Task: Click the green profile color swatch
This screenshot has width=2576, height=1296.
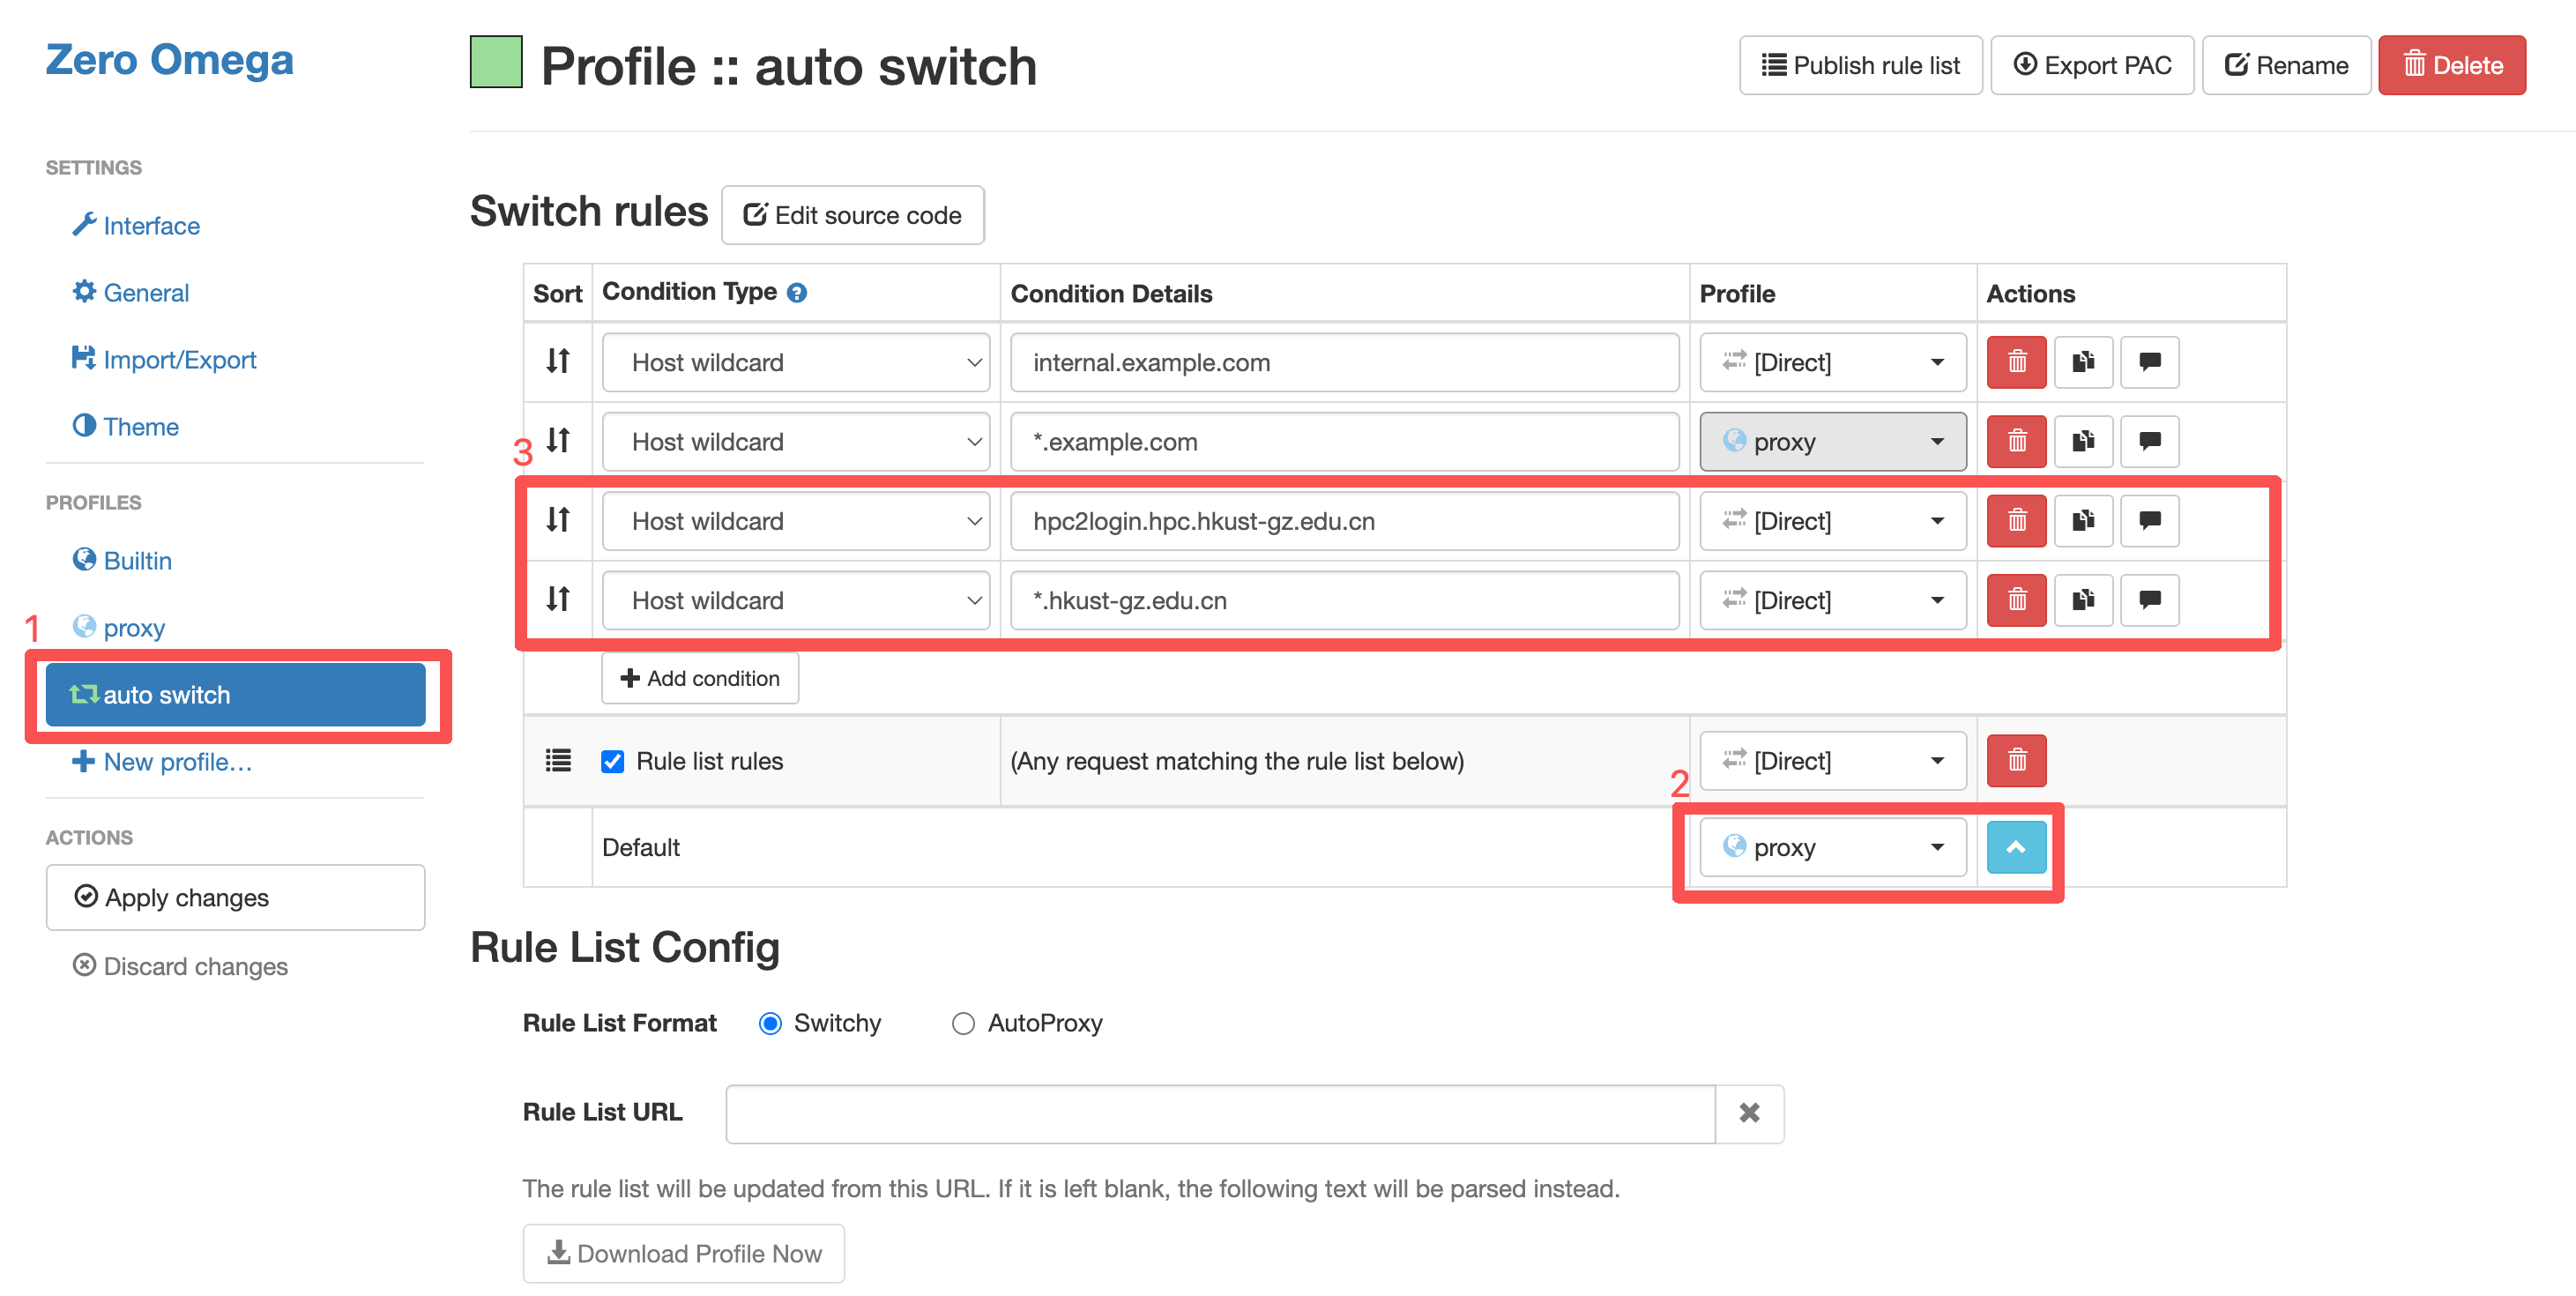Action: [496, 62]
